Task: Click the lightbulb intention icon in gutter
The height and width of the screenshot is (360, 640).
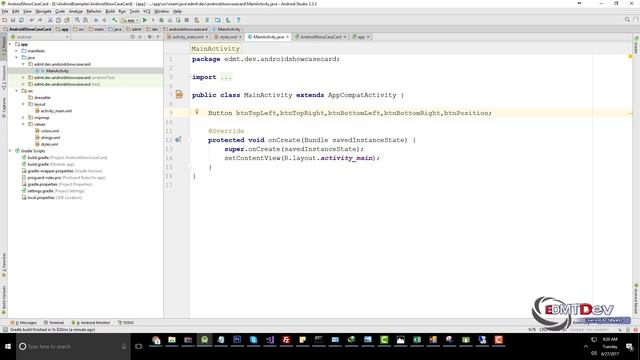Action: click(x=197, y=111)
